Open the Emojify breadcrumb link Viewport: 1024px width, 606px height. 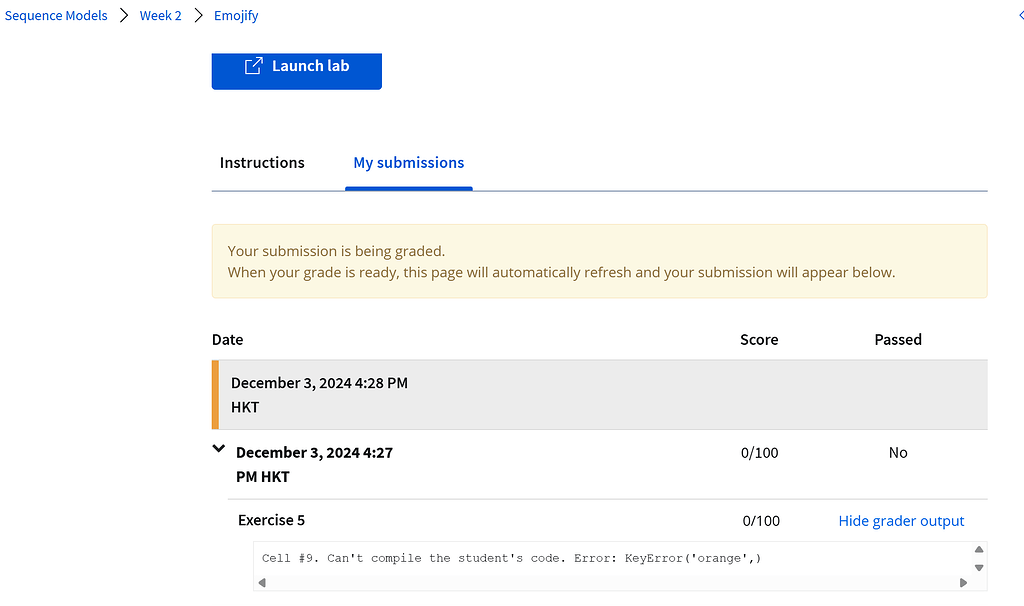[x=236, y=16]
